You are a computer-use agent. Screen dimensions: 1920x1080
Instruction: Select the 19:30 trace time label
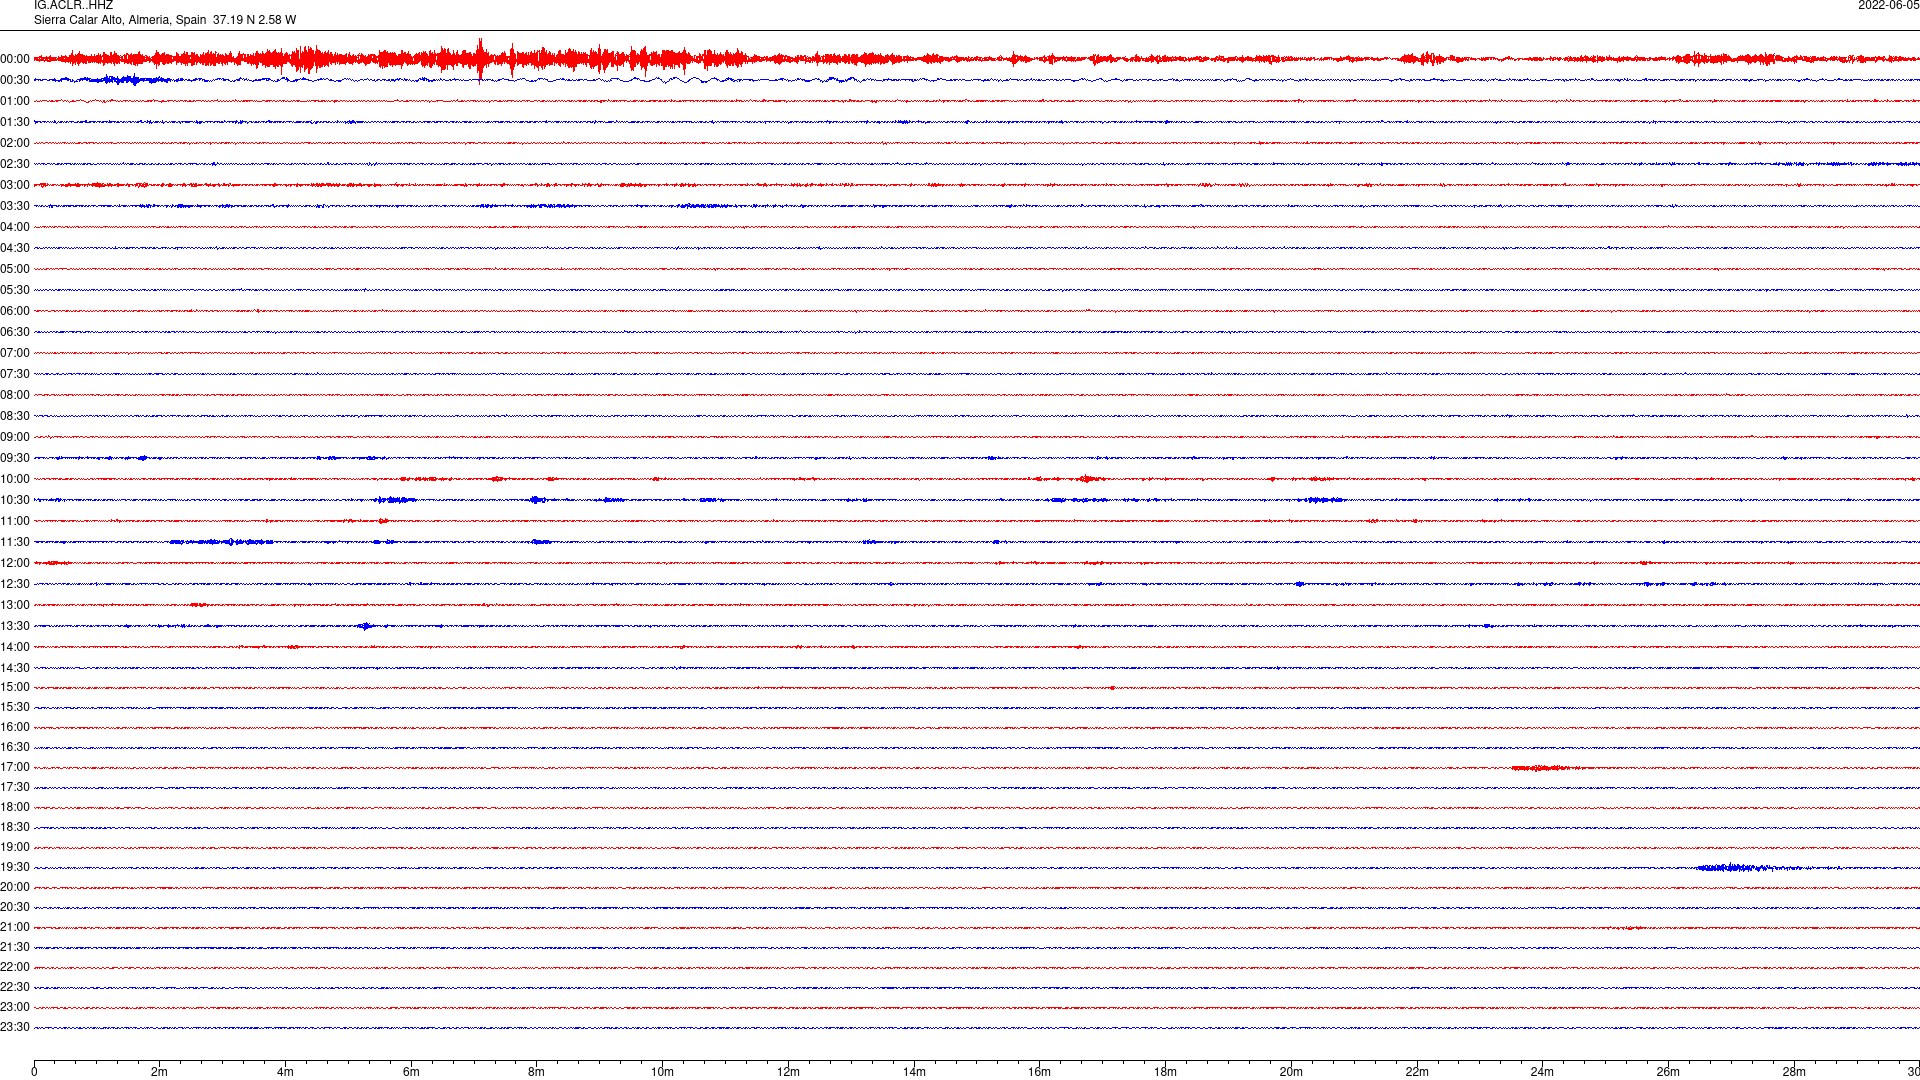[x=15, y=867]
